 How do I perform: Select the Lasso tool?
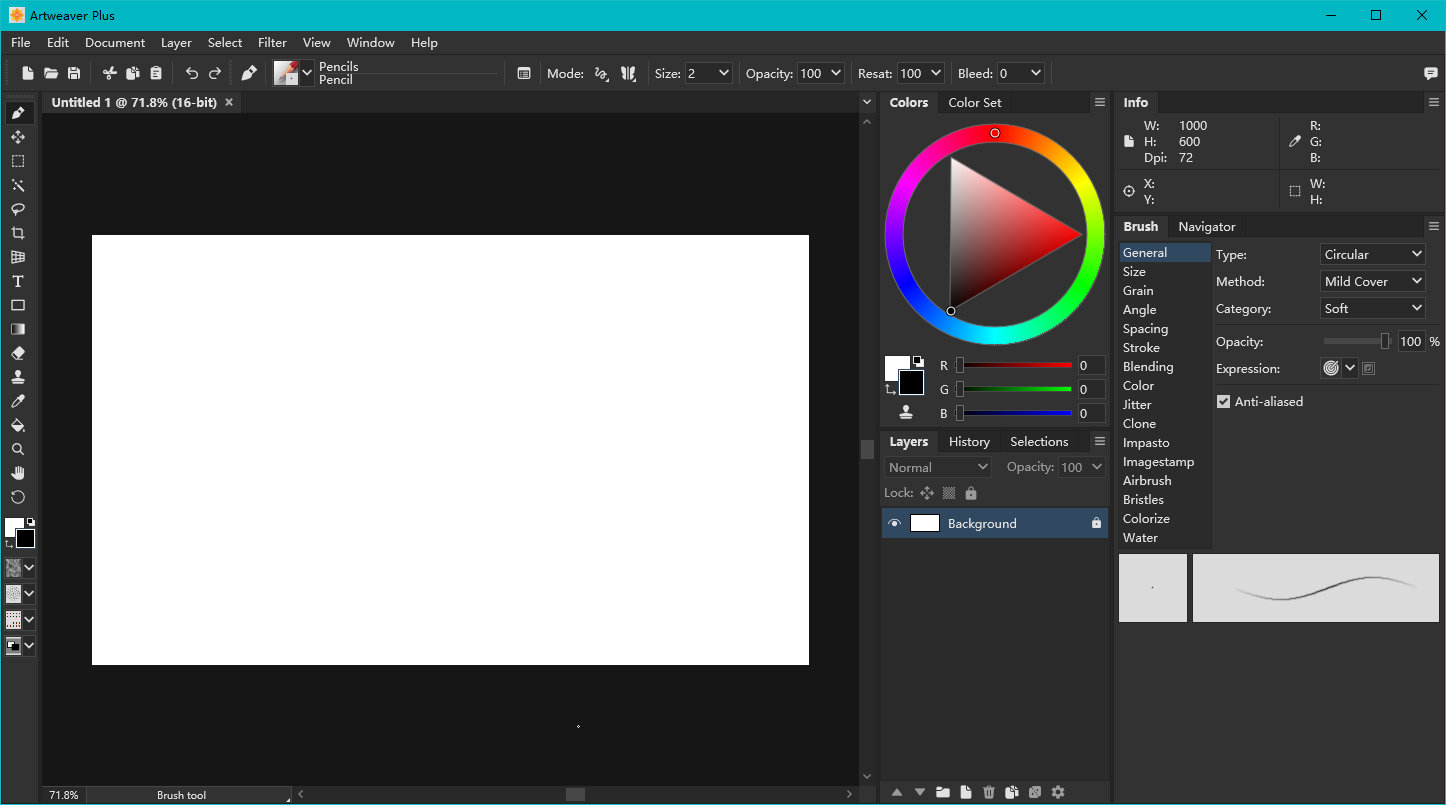tap(18, 209)
